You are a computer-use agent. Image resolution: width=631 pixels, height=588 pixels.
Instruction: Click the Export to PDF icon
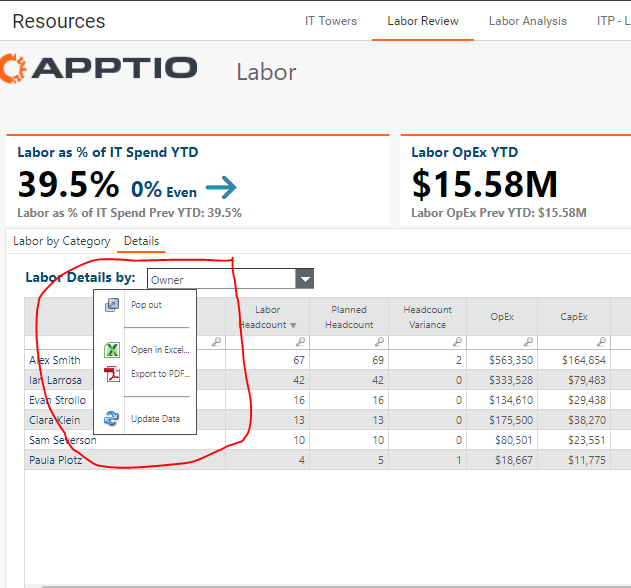(112, 374)
